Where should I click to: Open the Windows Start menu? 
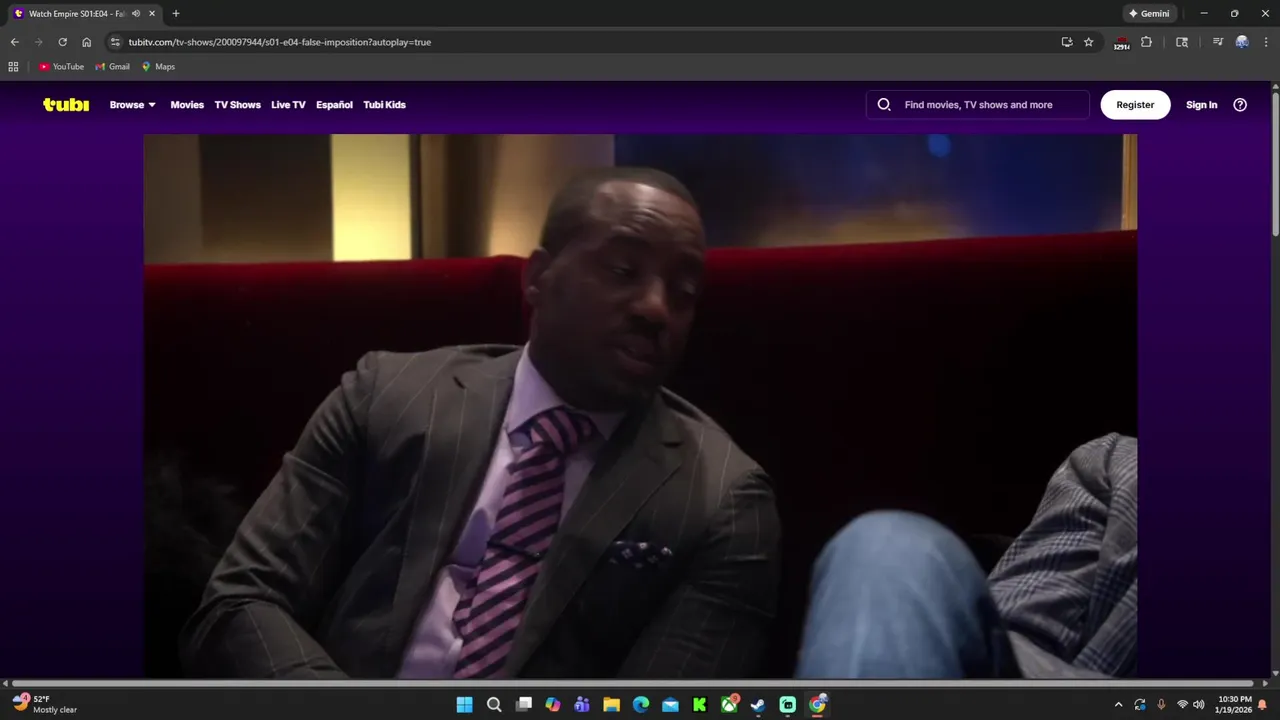tap(465, 705)
